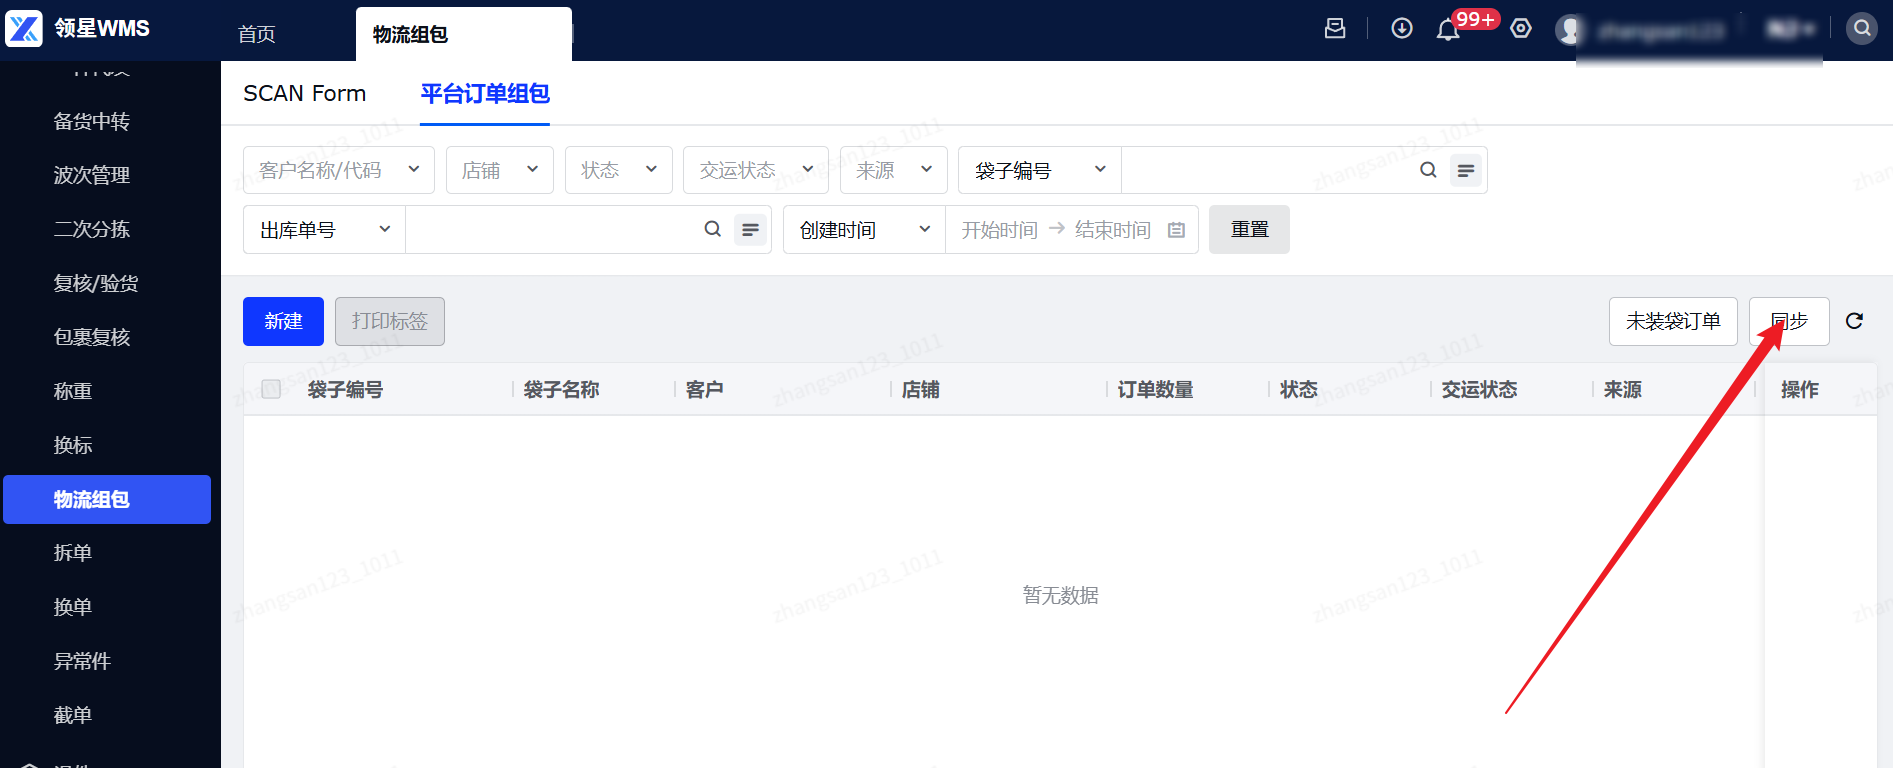Expand the 客户名称/代码 dropdown
Image resolution: width=1893 pixels, height=768 pixels.
(x=339, y=170)
